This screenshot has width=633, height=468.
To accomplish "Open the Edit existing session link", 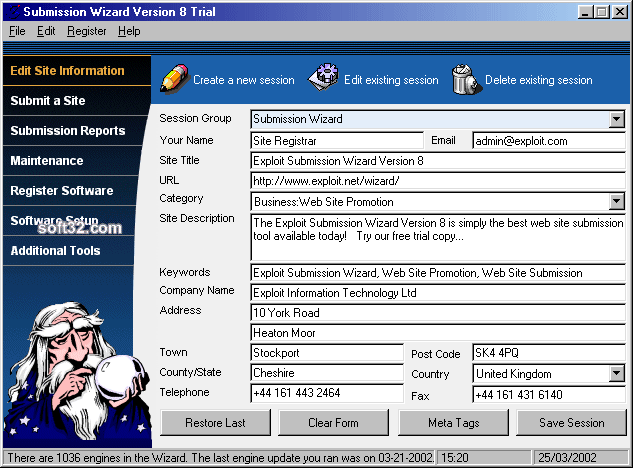I will tap(391, 80).
